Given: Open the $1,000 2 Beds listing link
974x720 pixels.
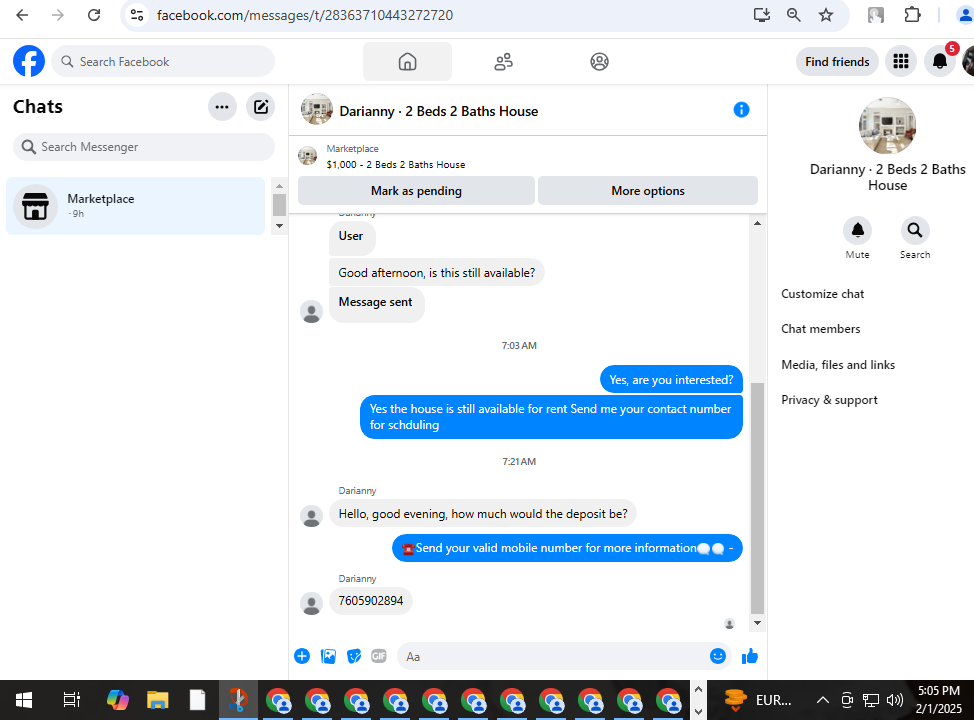Looking at the screenshot, I should tap(396, 165).
